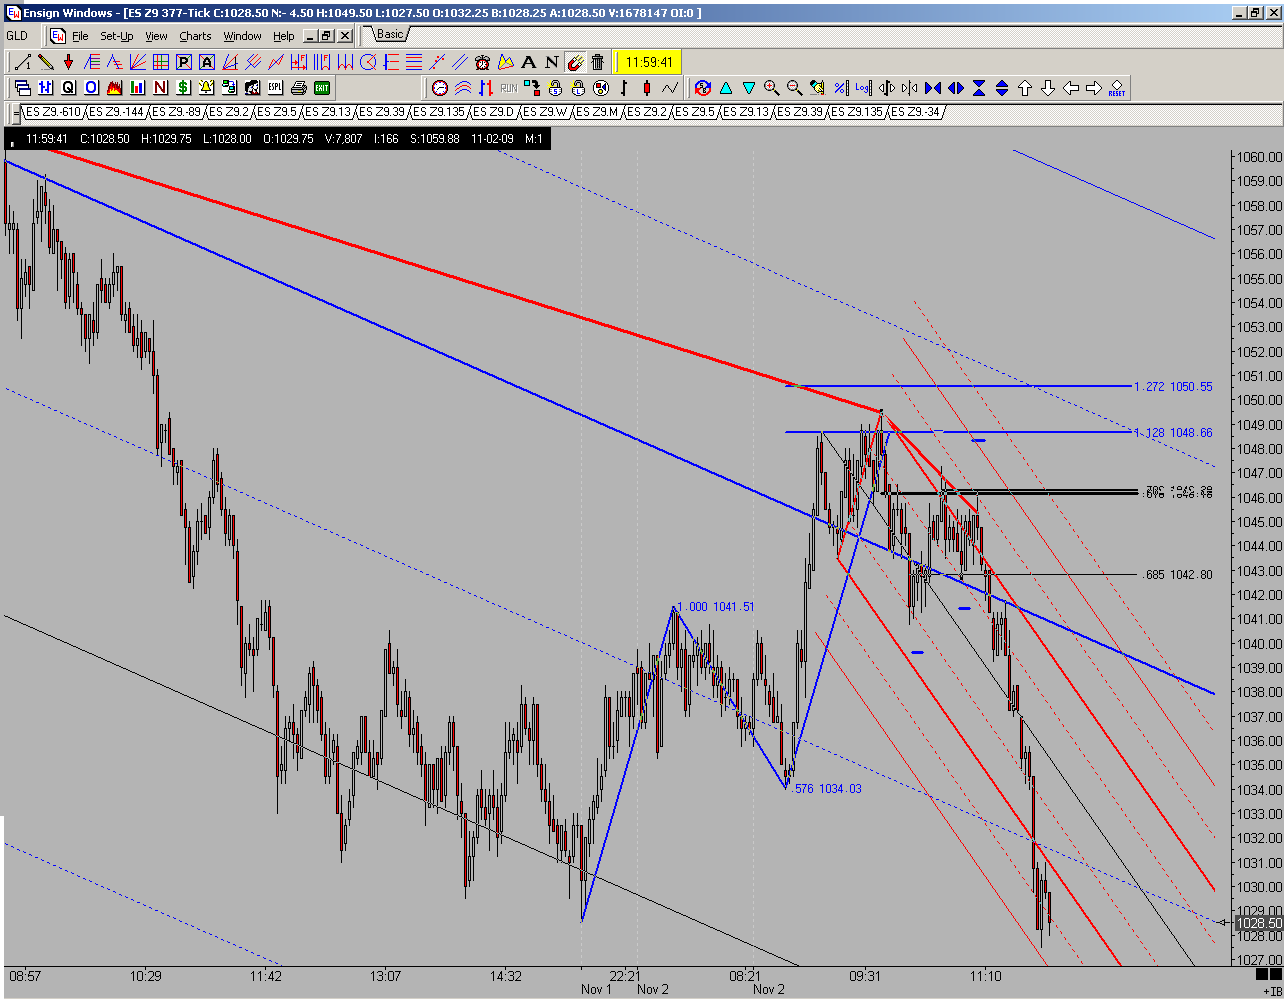Click the white up arrow icon

pyautogui.click(x=1025, y=88)
